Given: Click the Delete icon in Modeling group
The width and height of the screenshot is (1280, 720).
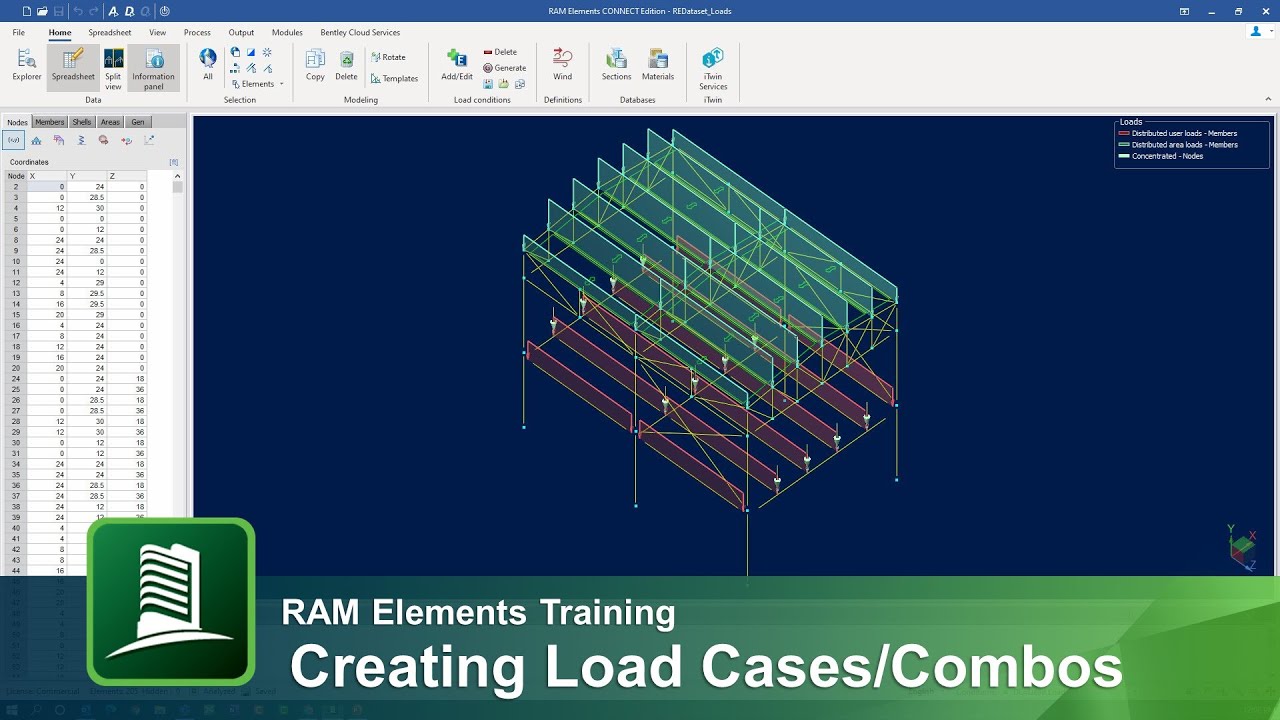Looking at the screenshot, I should point(346,66).
